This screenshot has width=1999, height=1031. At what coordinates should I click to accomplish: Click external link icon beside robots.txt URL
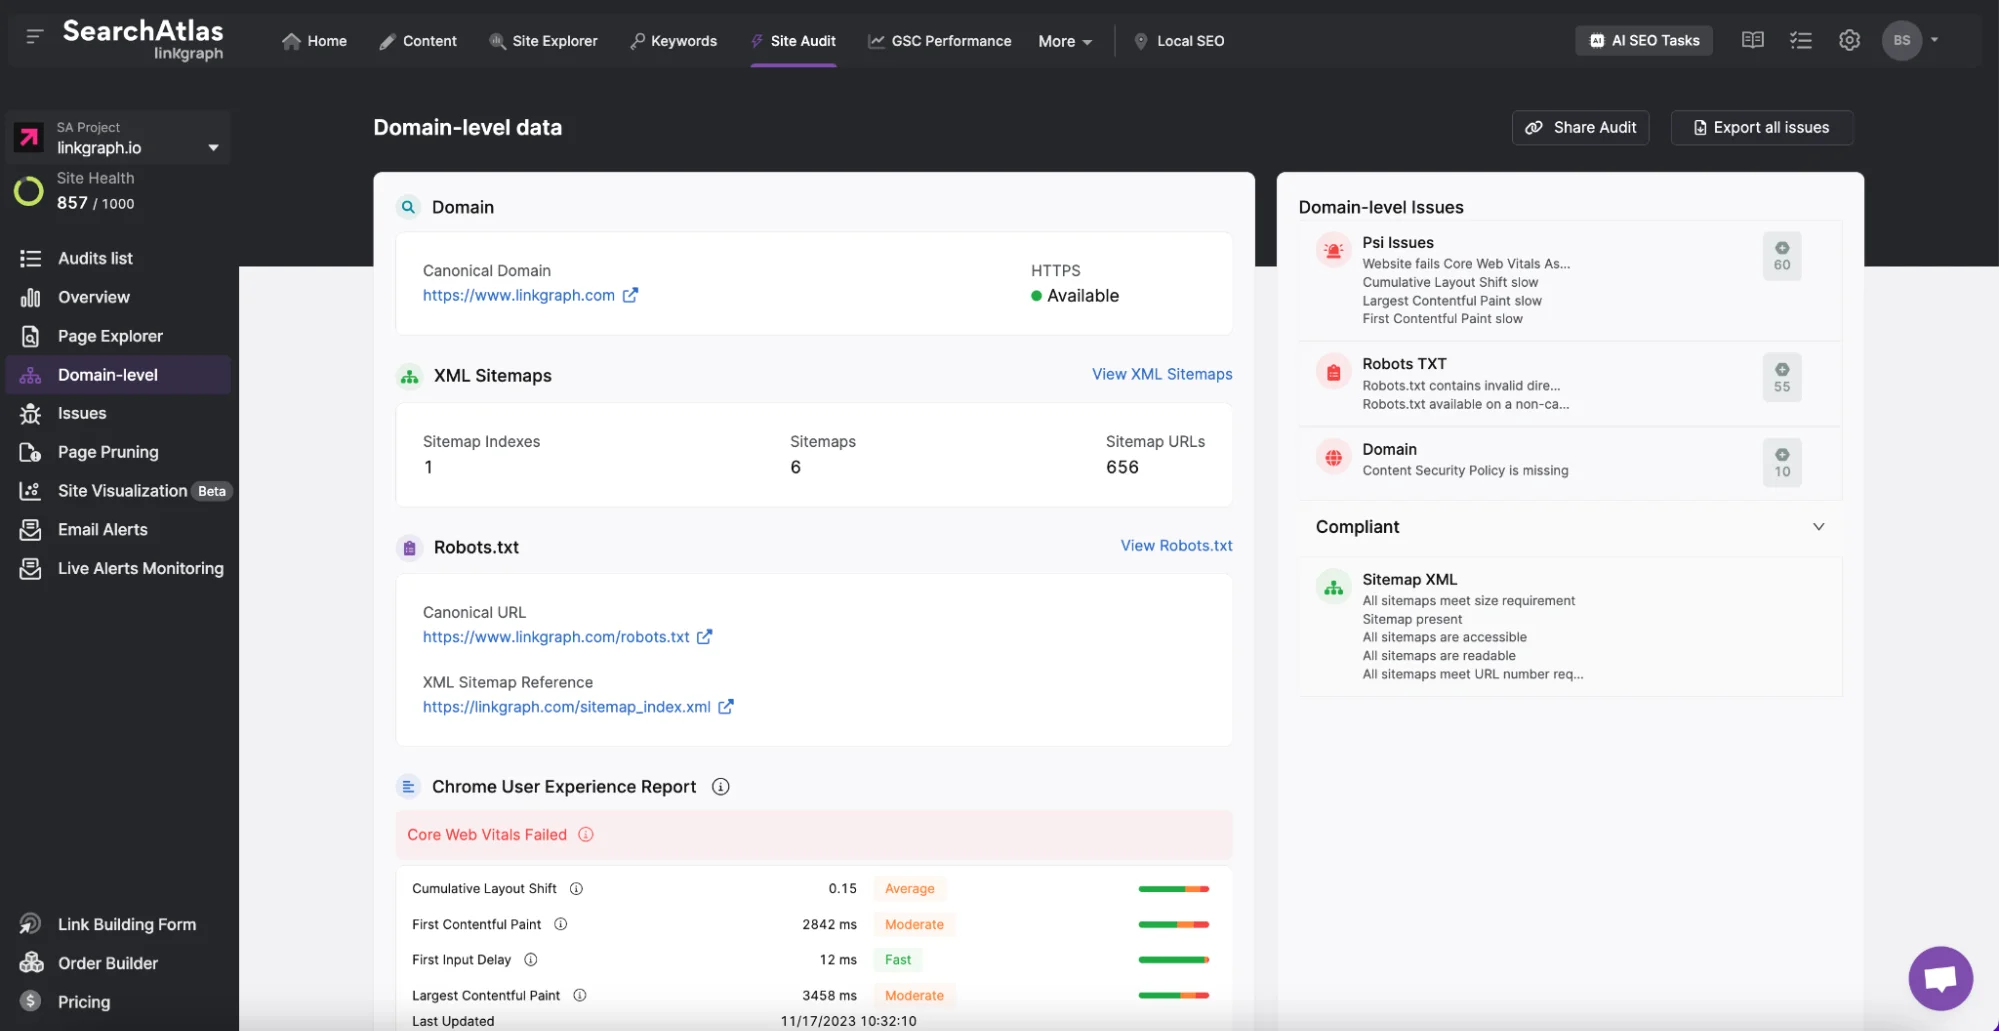704,636
